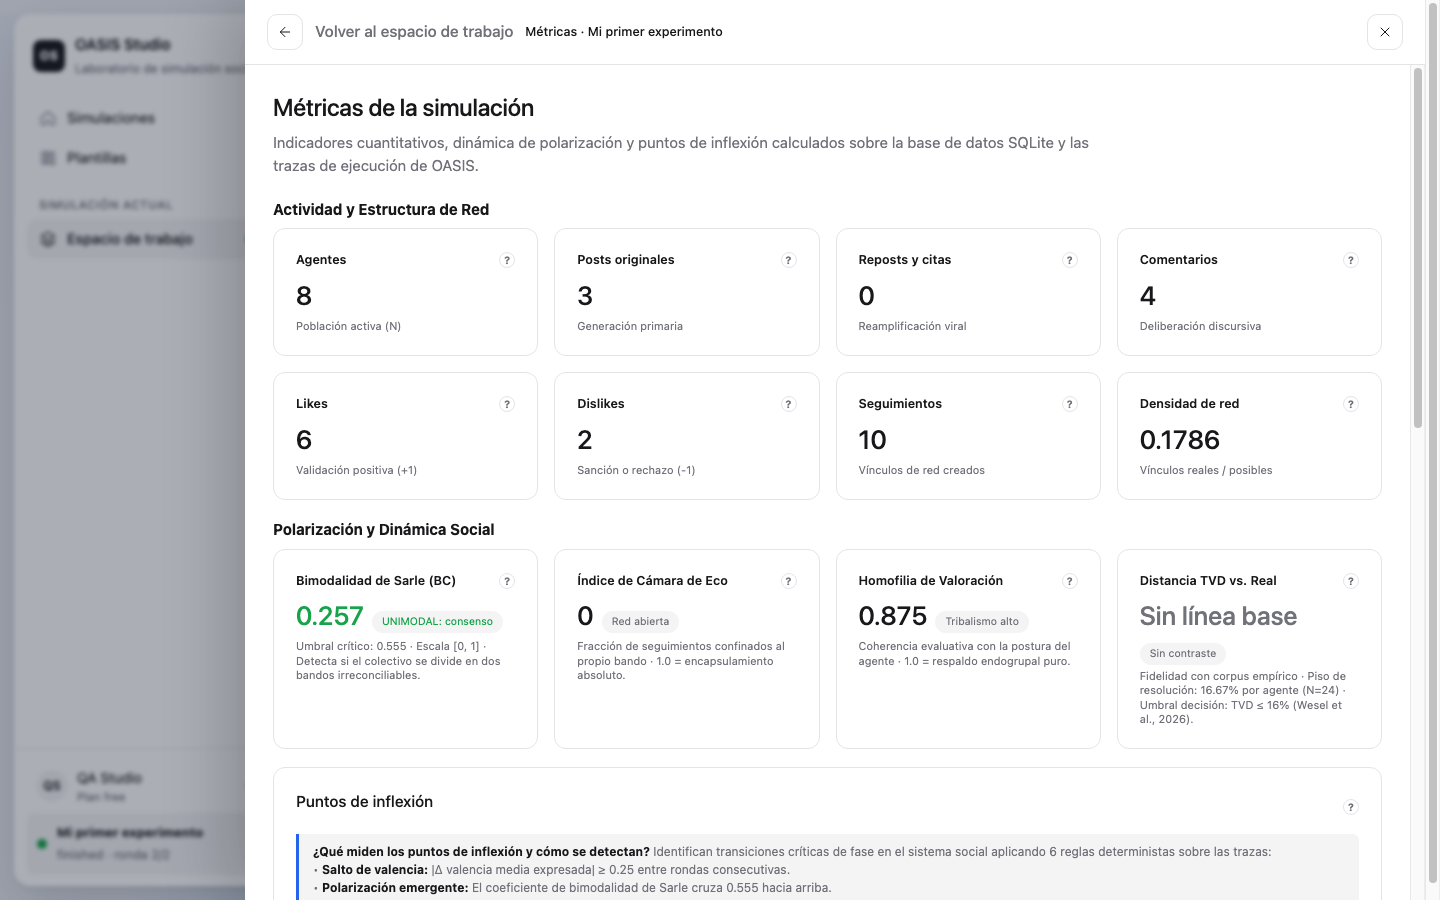The height and width of the screenshot is (900, 1440).
Task: Click the Puntos de inflexión heading
Action: pos(364,802)
